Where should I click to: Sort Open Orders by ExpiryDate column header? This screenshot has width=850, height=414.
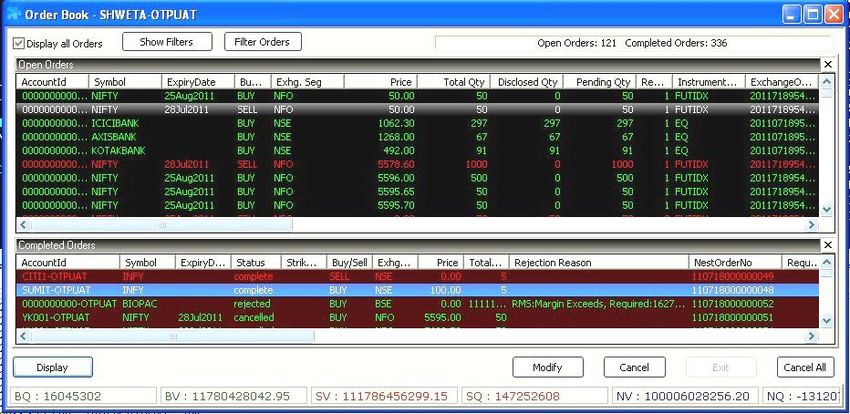[198, 82]
